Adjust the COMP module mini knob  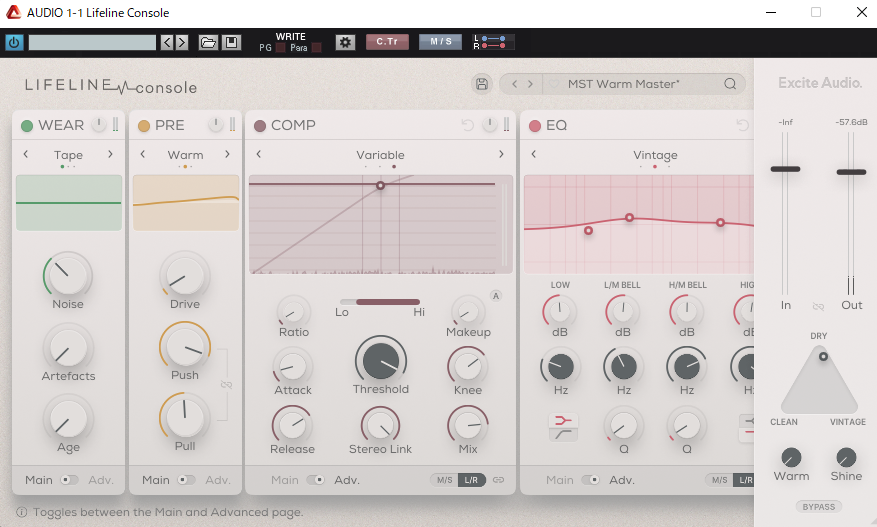tap(489, 124)
